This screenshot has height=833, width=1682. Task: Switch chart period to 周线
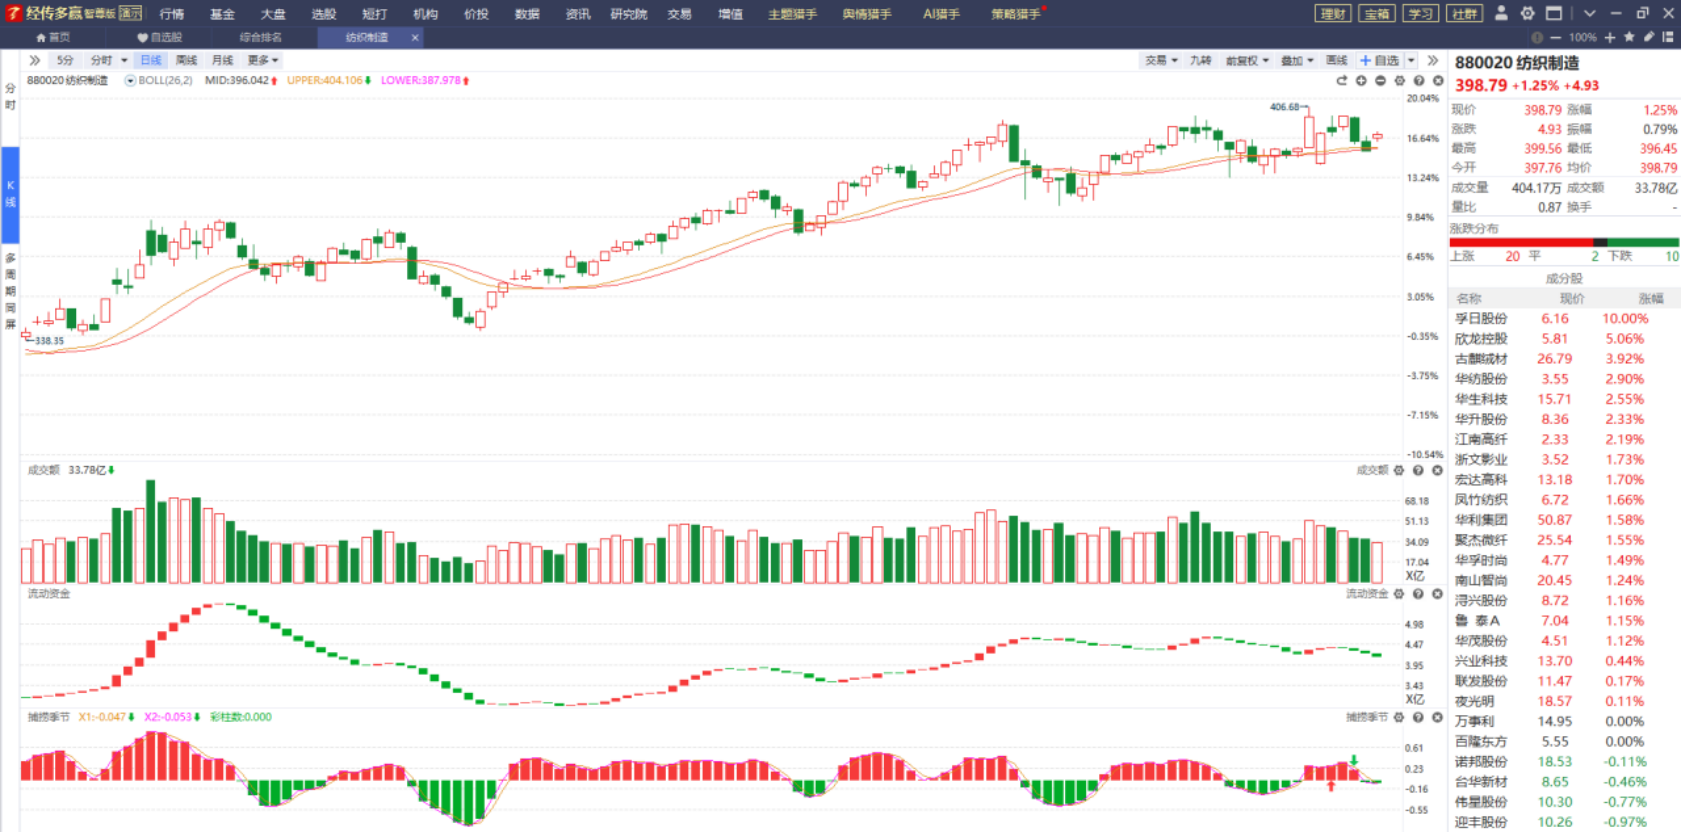[187, 61]
